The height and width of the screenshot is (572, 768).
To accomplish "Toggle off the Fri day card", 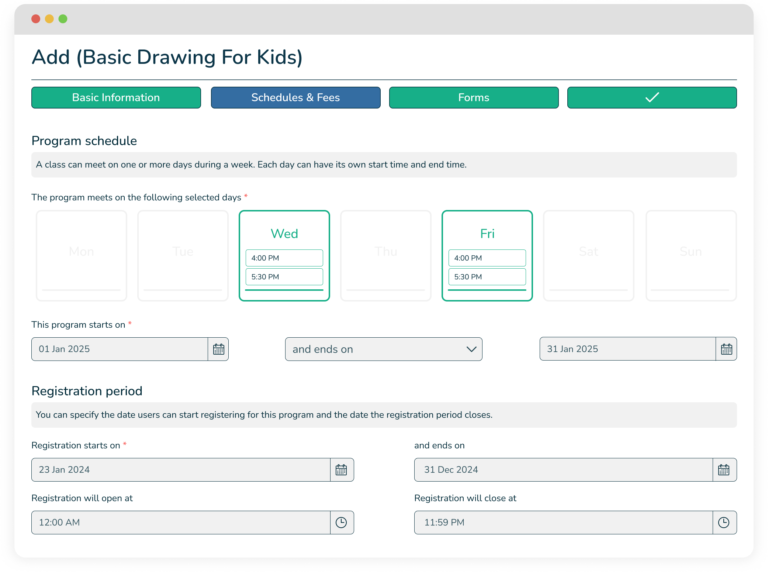I will (x=487, y=233).
